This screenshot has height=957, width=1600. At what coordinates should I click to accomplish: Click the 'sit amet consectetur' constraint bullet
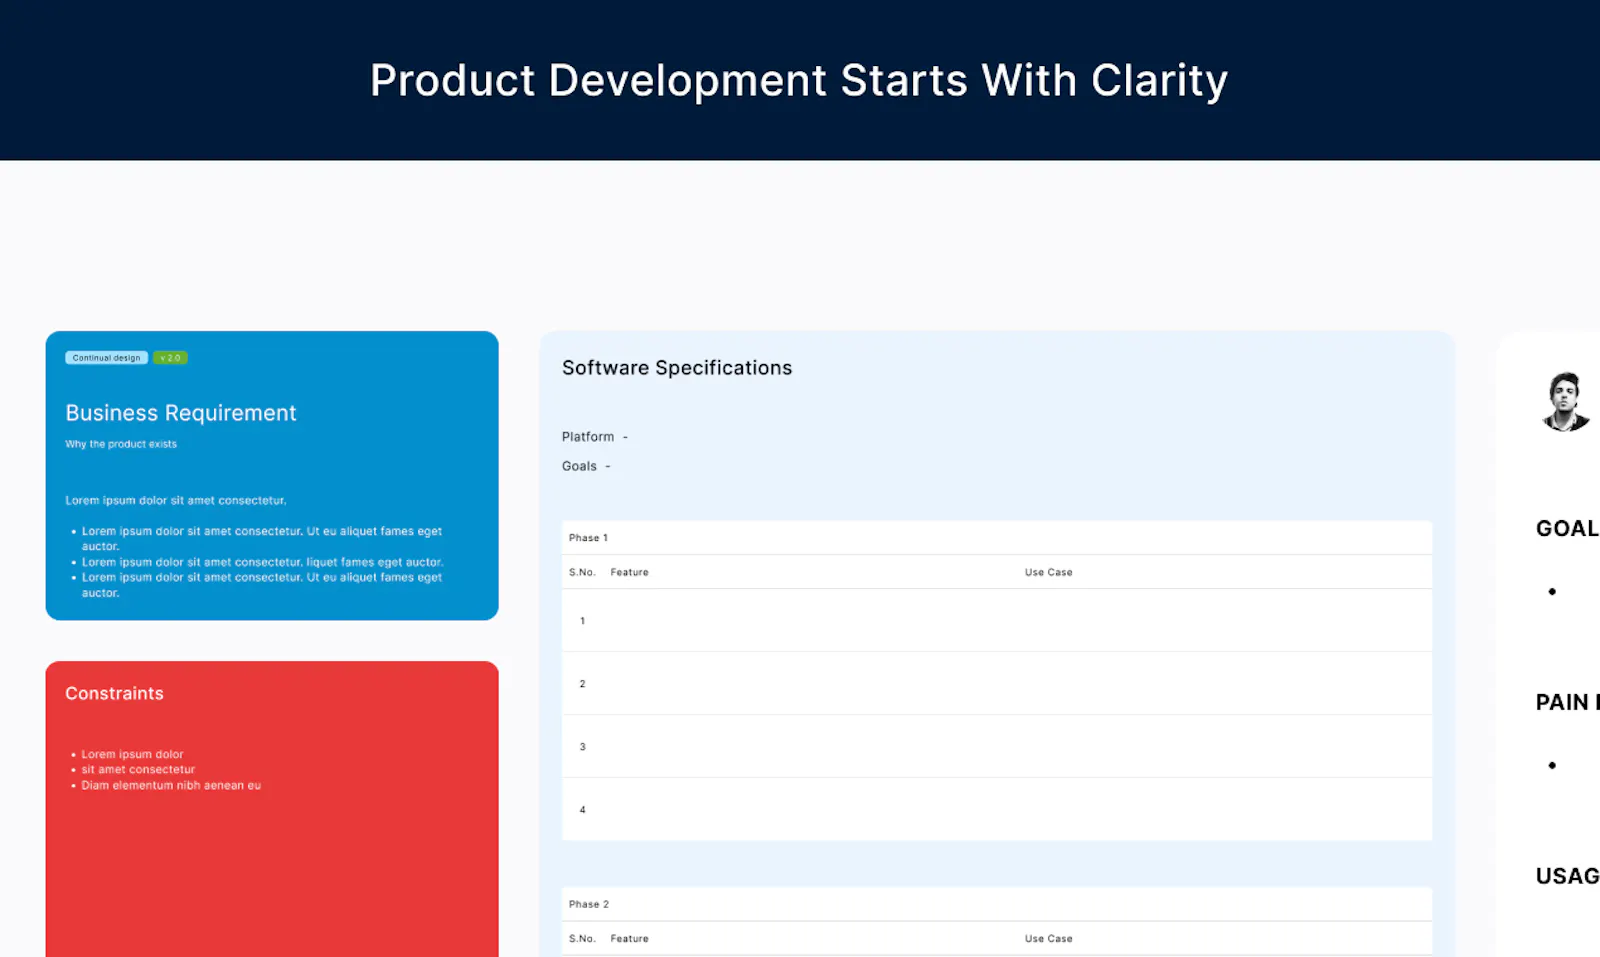pos(138,769)
